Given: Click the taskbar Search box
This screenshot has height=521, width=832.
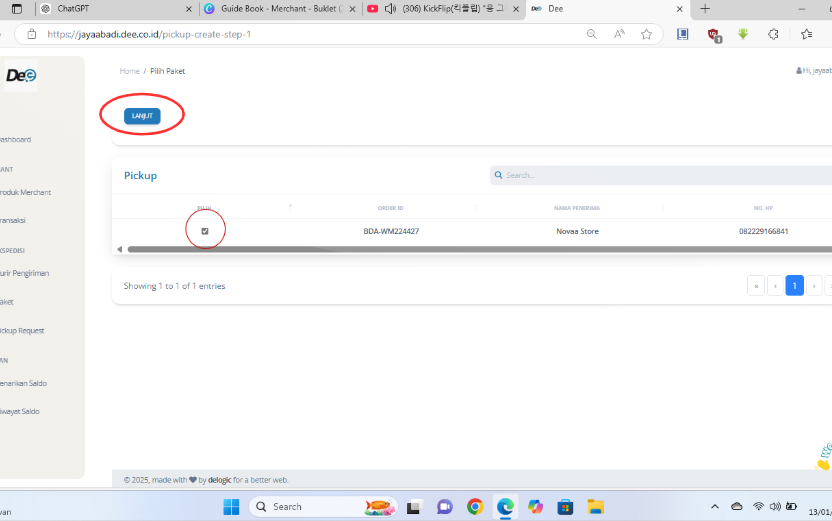Looking at the screenshot, I should [323, 507].
